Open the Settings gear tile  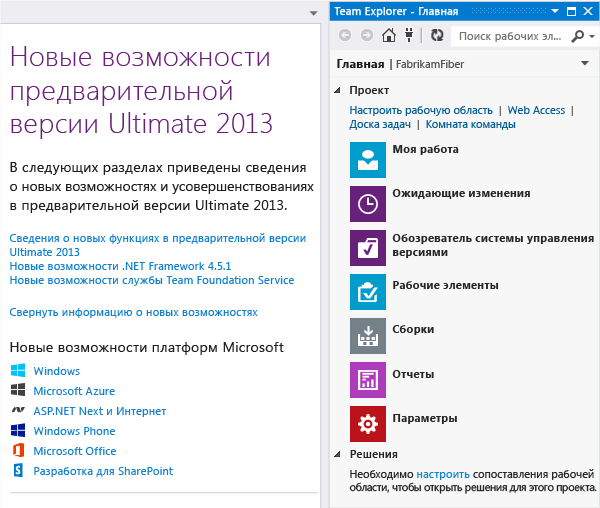(368, 424)
